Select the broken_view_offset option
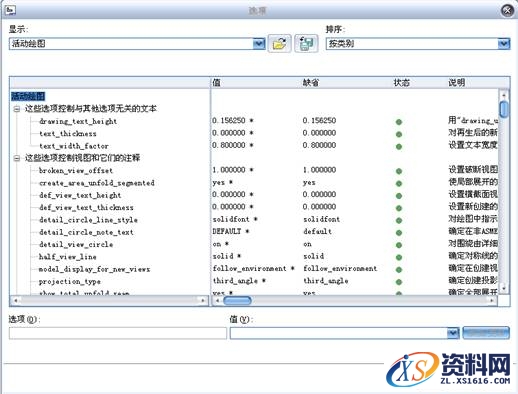The width and height of the screenshot is (518, 394). click(x=76, y=170)
